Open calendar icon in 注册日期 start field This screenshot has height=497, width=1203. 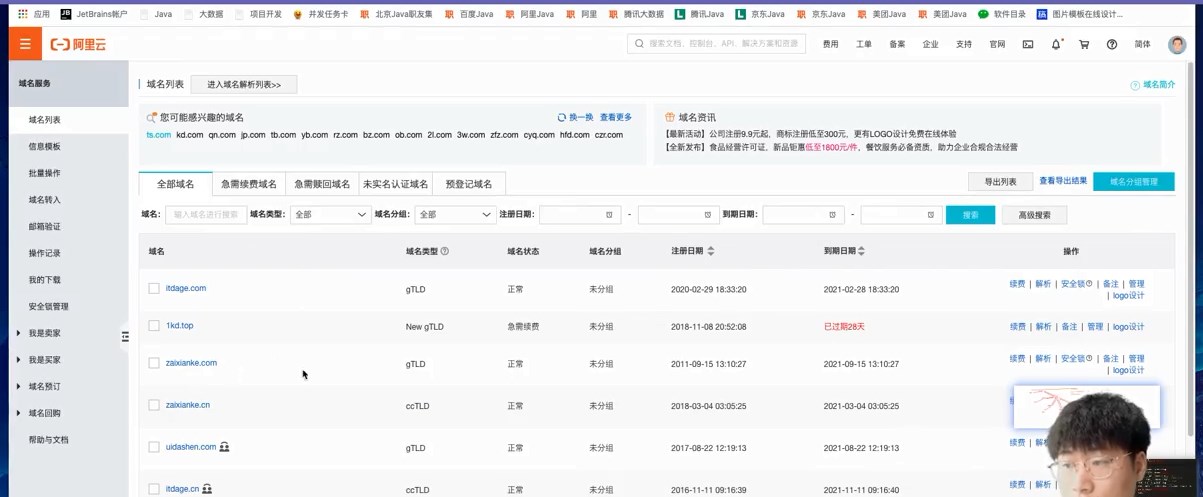point(609,215)
